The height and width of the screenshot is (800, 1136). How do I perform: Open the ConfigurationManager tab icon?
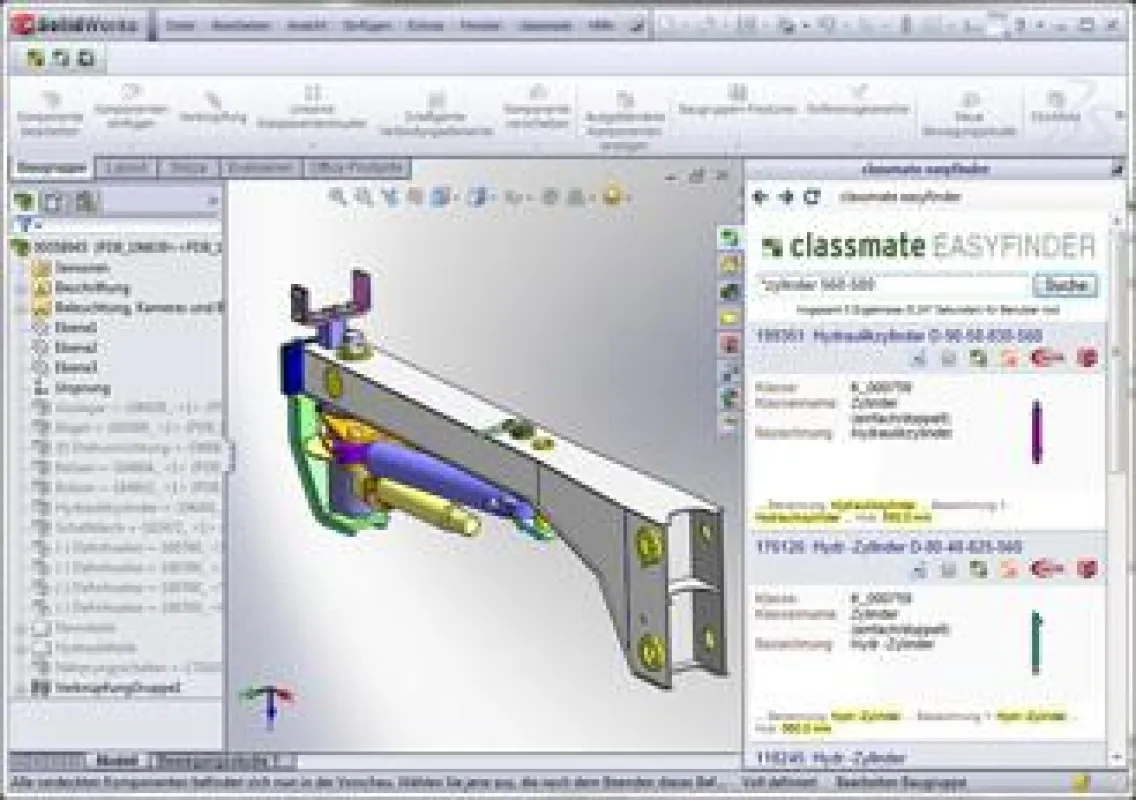85,201
